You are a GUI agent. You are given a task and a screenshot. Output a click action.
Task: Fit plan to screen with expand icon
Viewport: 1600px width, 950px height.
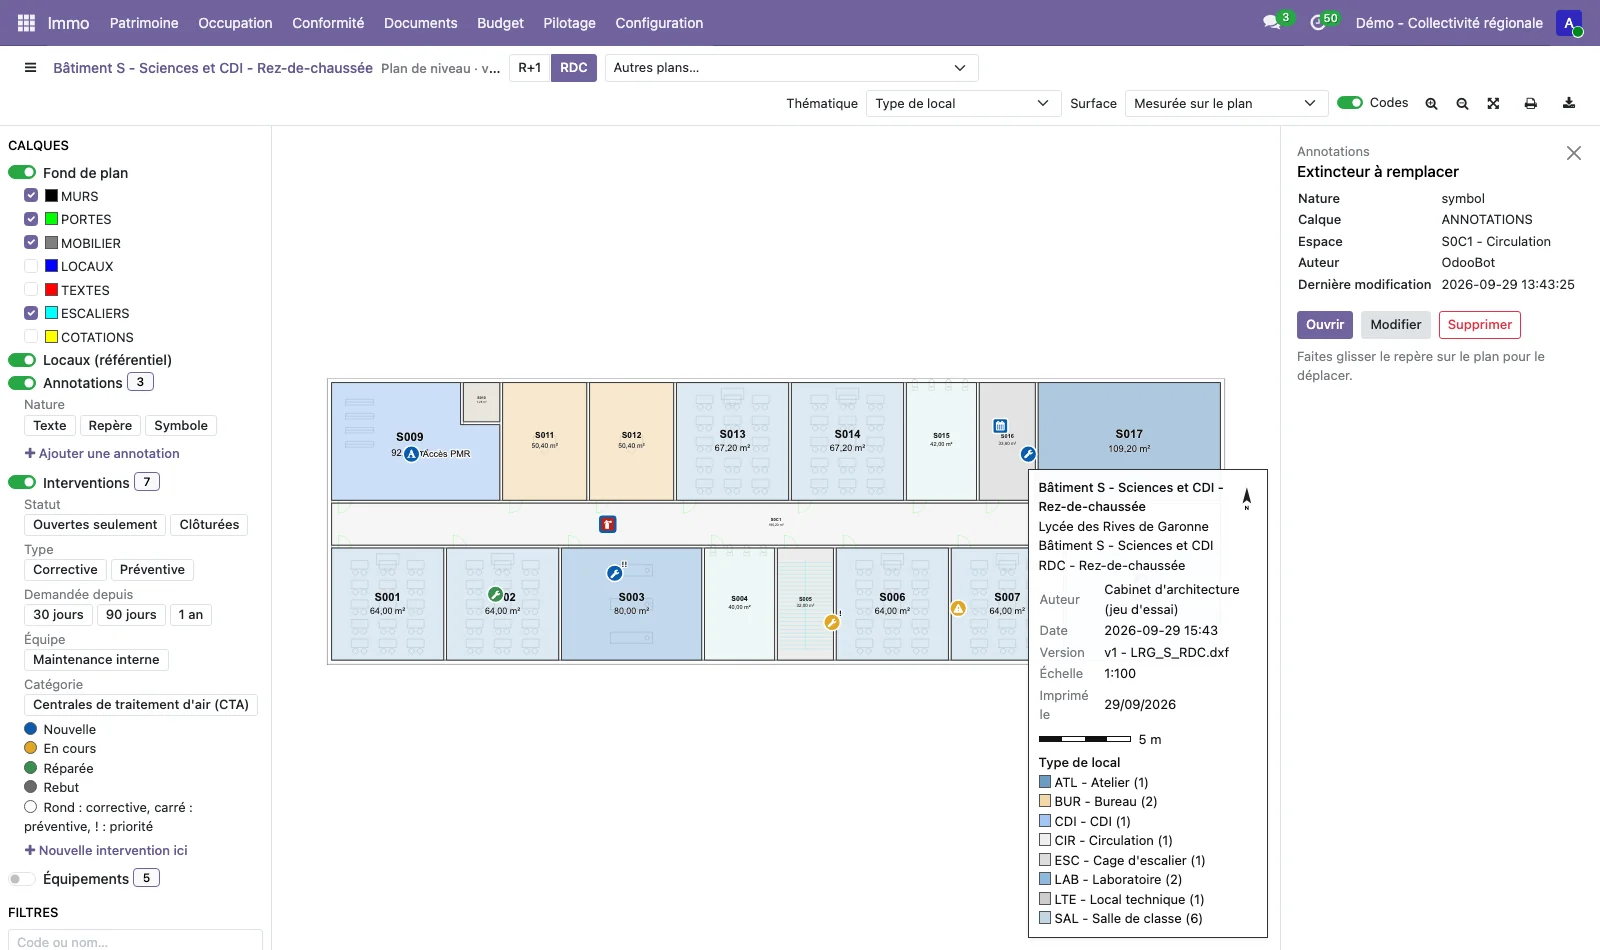(x=1493, y=104)
